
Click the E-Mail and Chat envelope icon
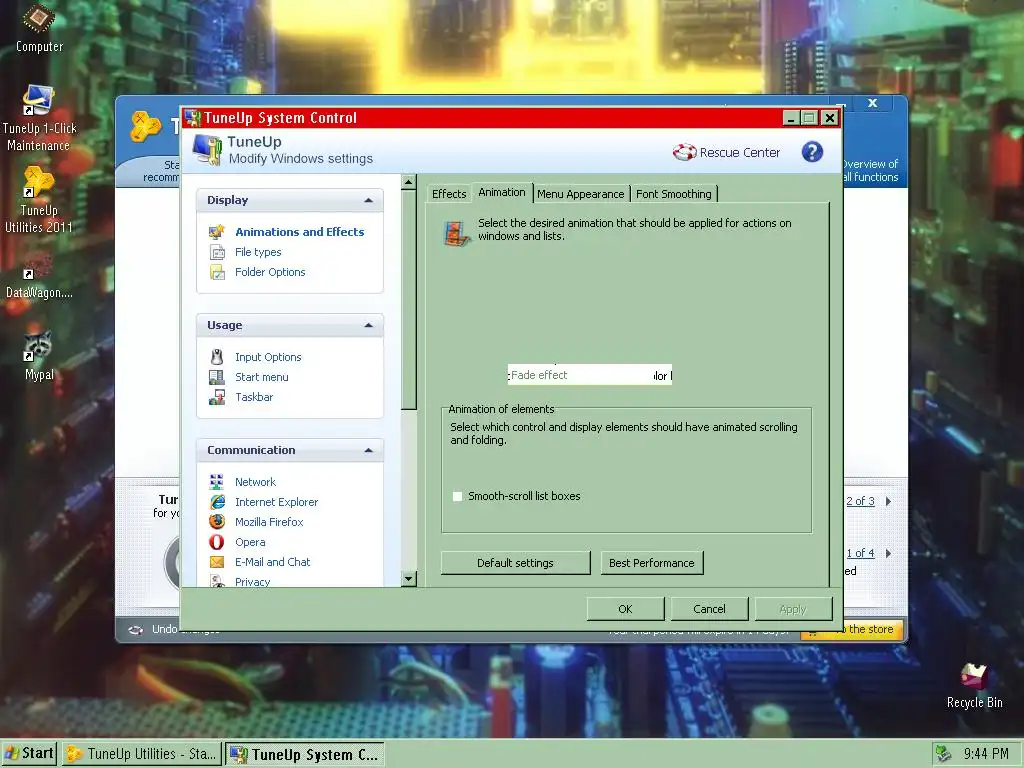click(x=217, y=562)
